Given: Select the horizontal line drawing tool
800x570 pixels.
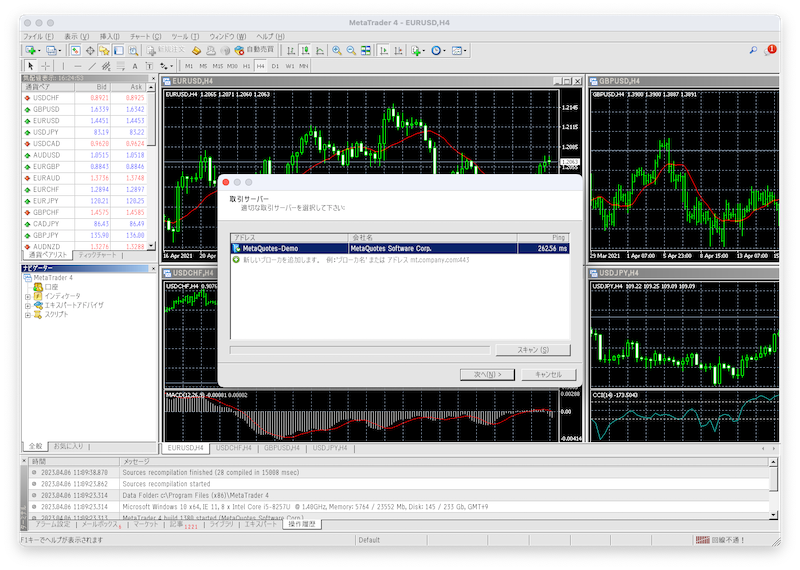Looking at the screenshot, I should click(78, 66).
